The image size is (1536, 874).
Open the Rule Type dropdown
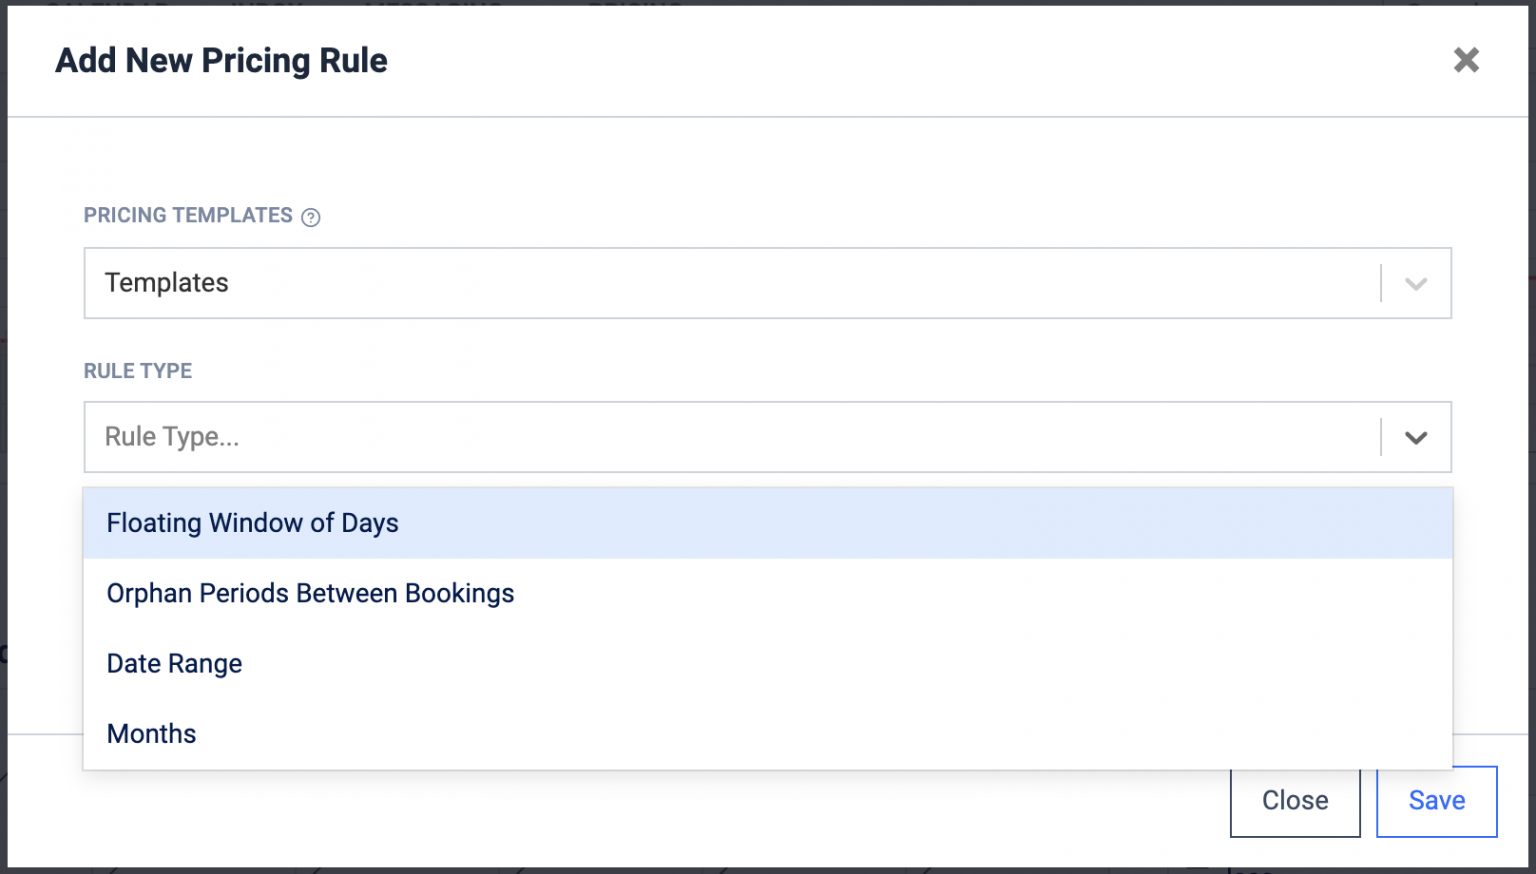coord(700,437)
